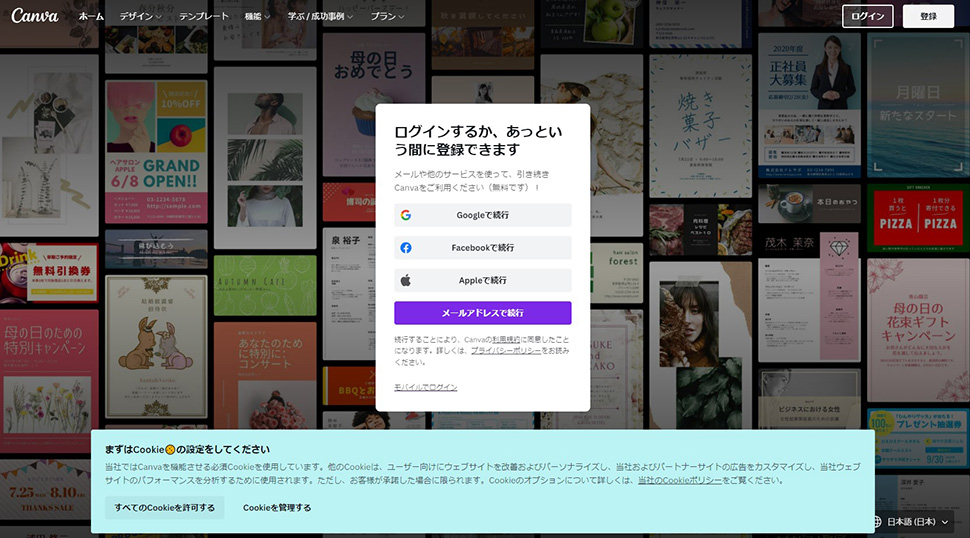Click Cookieを管理する button

[277, 508]
